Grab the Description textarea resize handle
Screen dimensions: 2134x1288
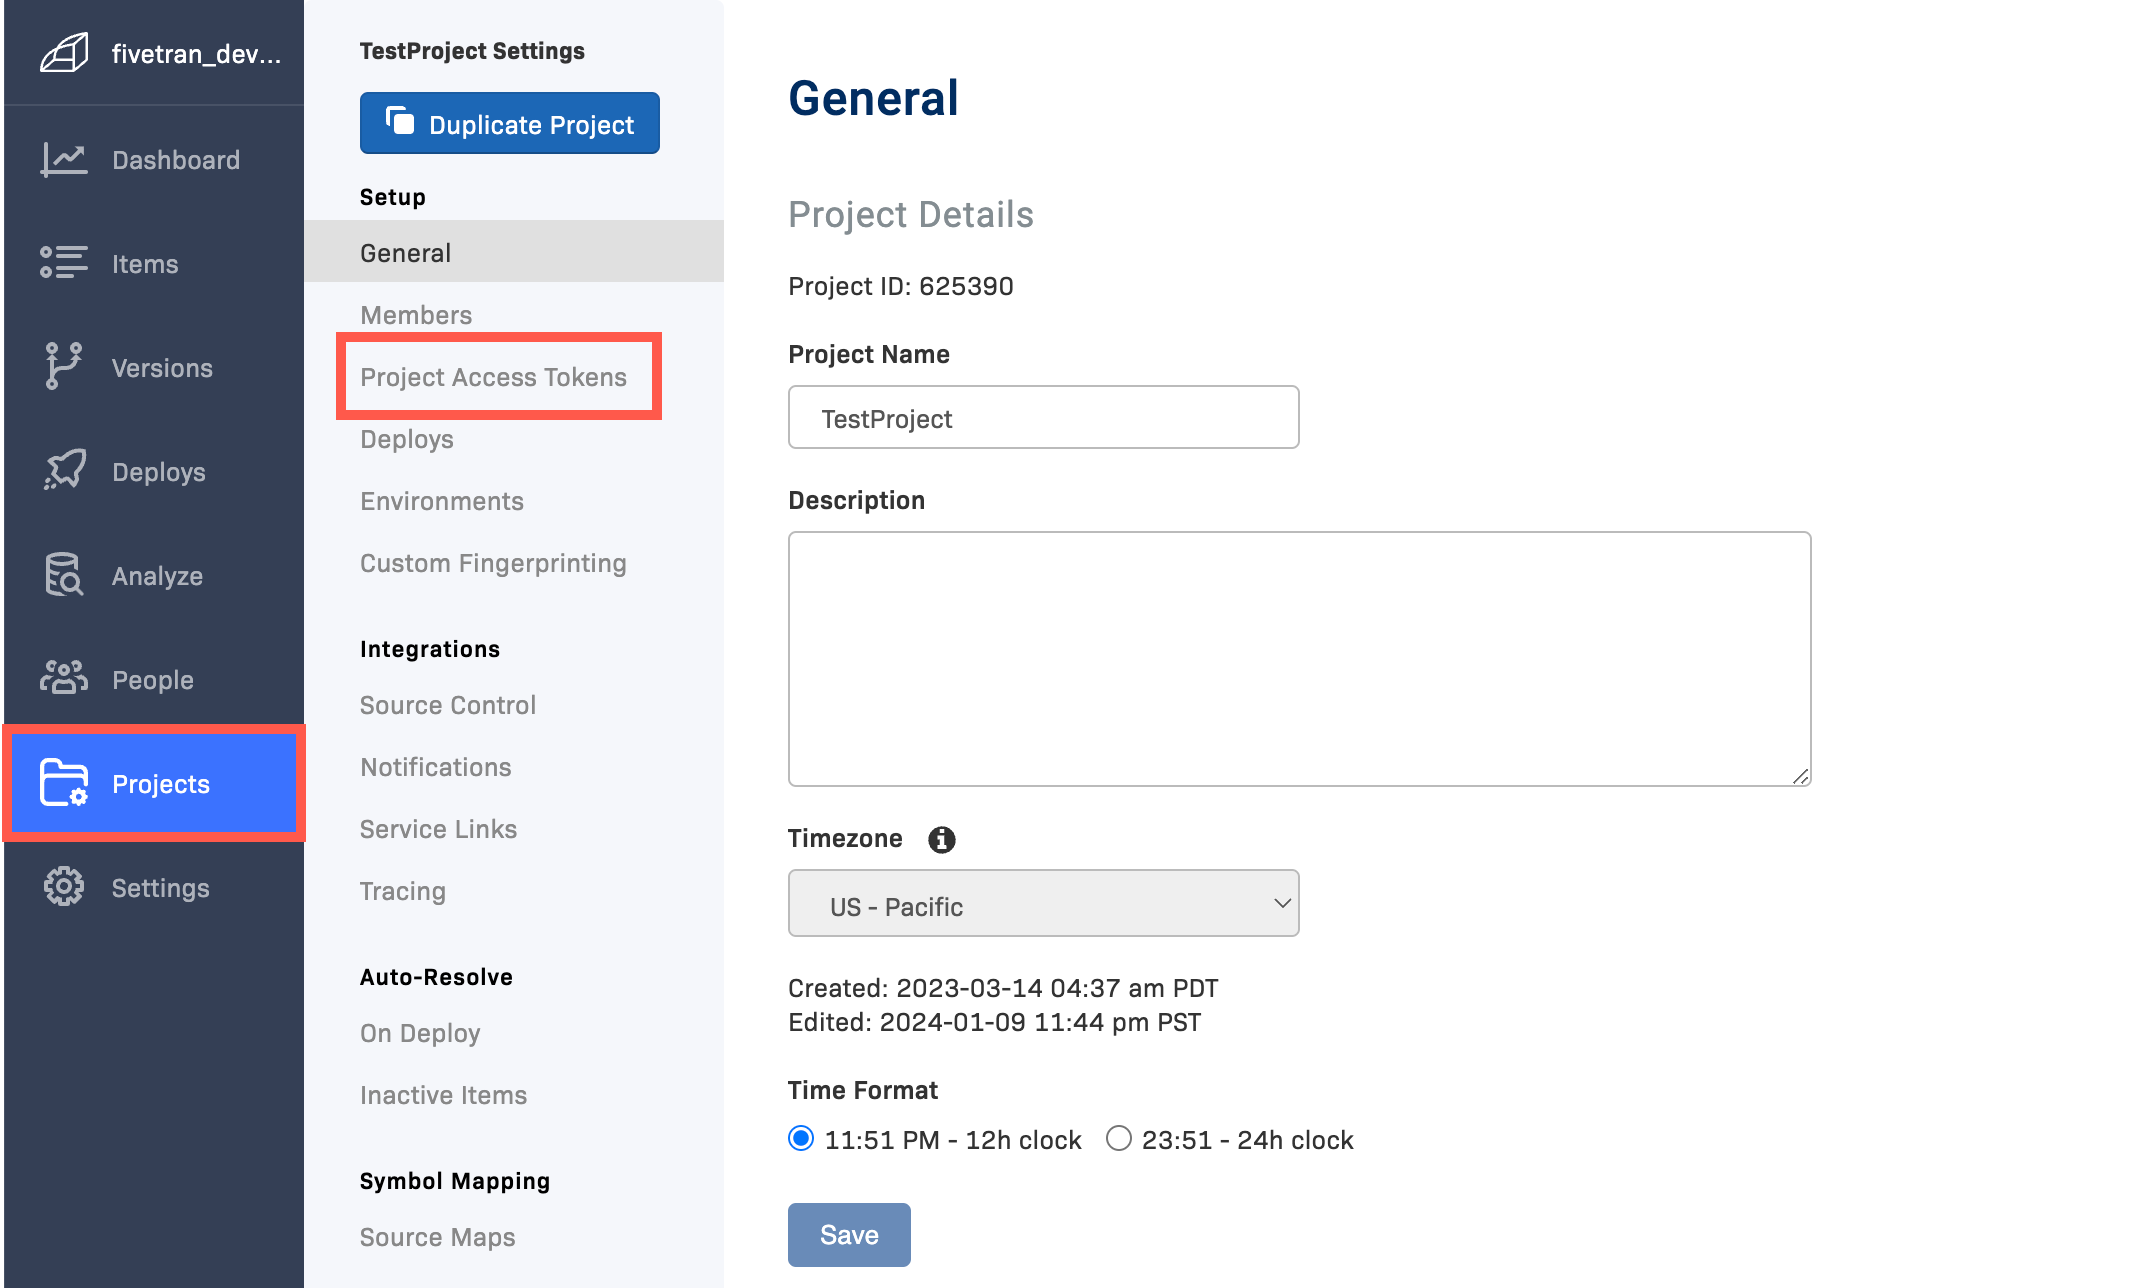[1800, 776]
